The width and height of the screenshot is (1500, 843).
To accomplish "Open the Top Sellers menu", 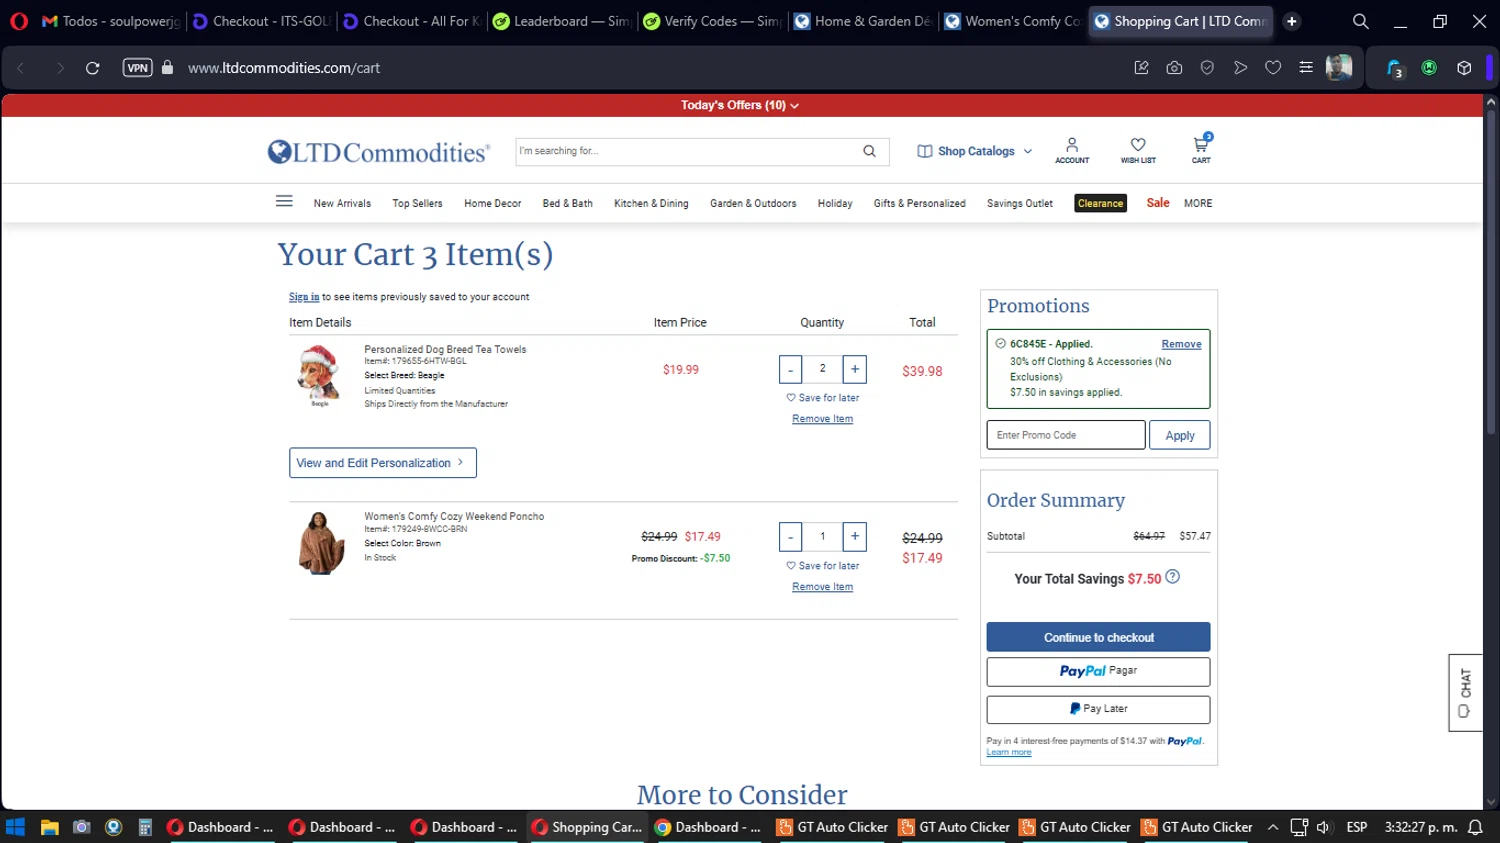I will pyautogui.click(x=417, y=203).
